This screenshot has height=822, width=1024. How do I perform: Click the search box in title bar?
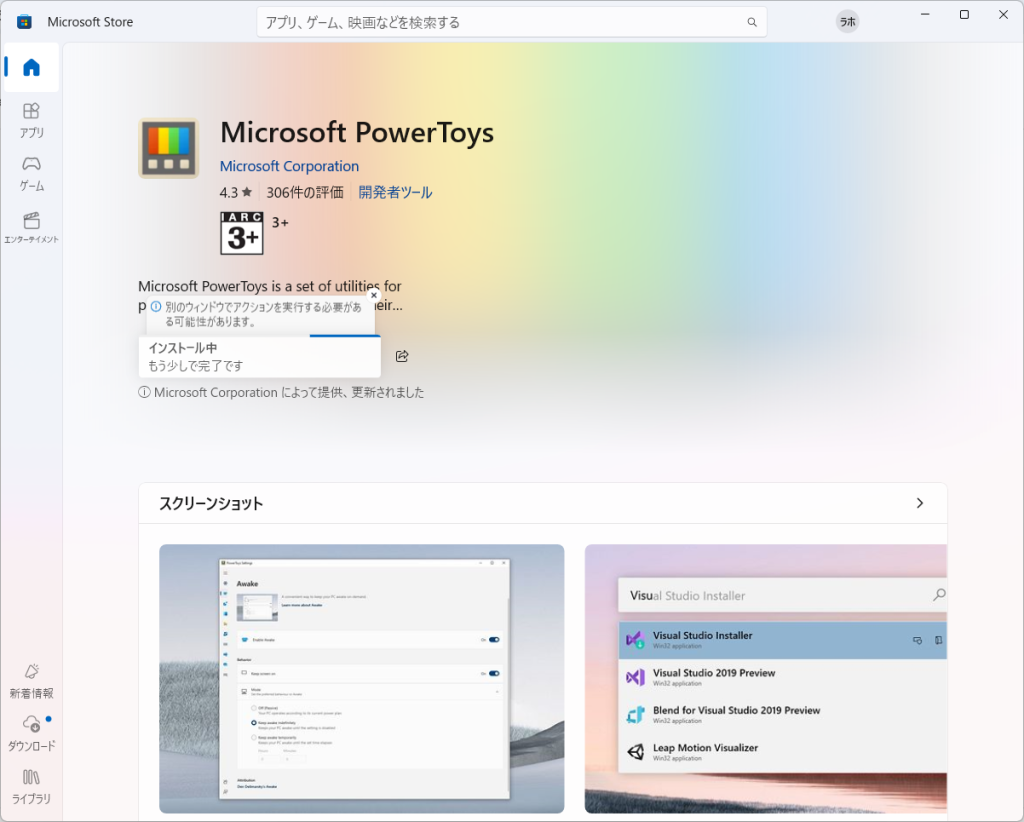tap(500, 22)
